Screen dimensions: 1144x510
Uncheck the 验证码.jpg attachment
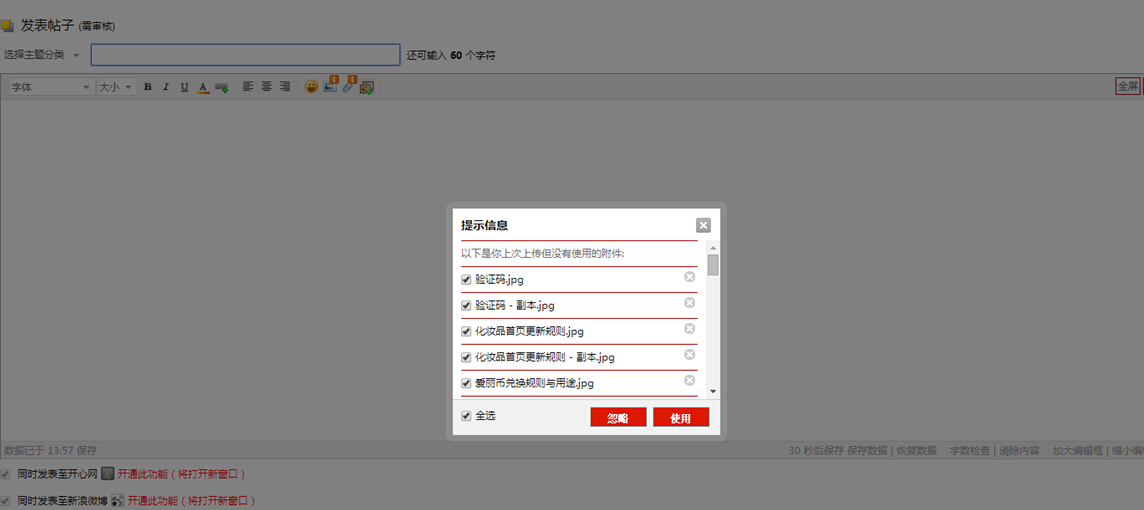(466, 279)
